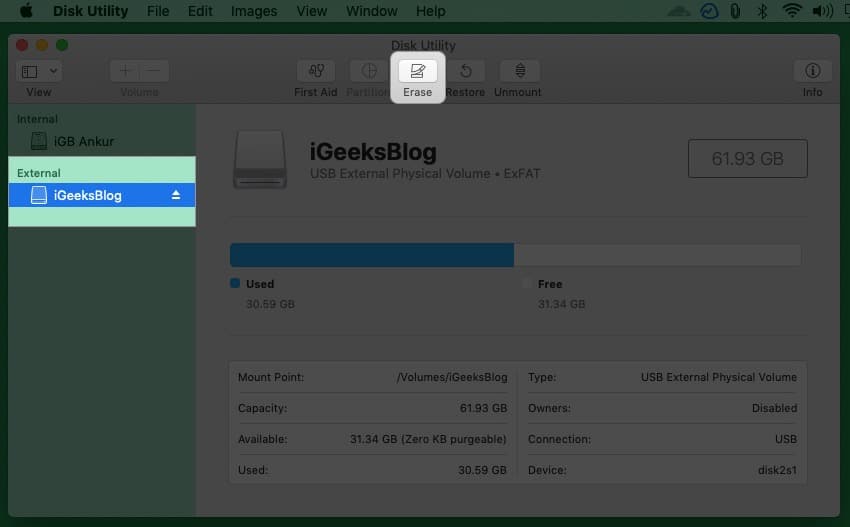Open the View menu
The height and width of the screenshot is (527, 850).
point(311,11)
